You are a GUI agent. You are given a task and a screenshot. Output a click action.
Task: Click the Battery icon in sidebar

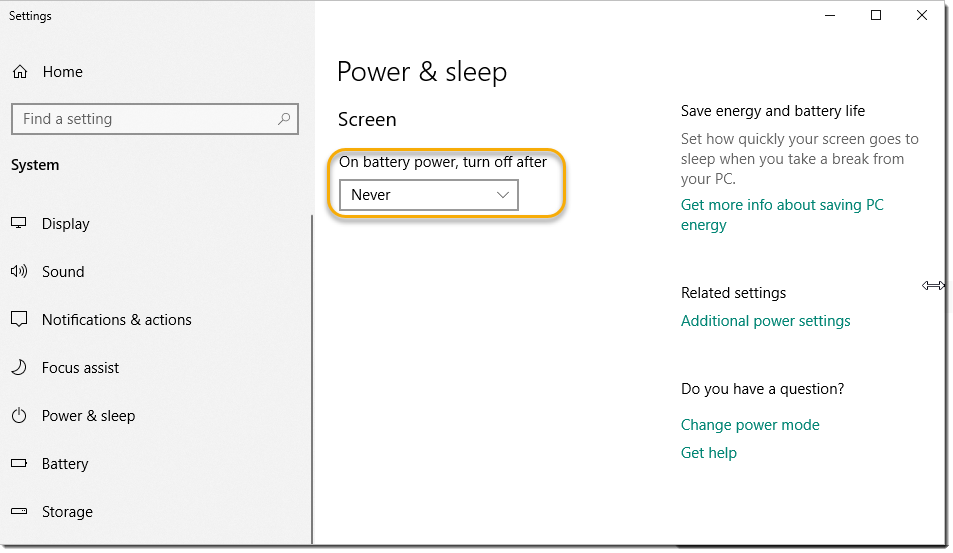click(19, 463)
